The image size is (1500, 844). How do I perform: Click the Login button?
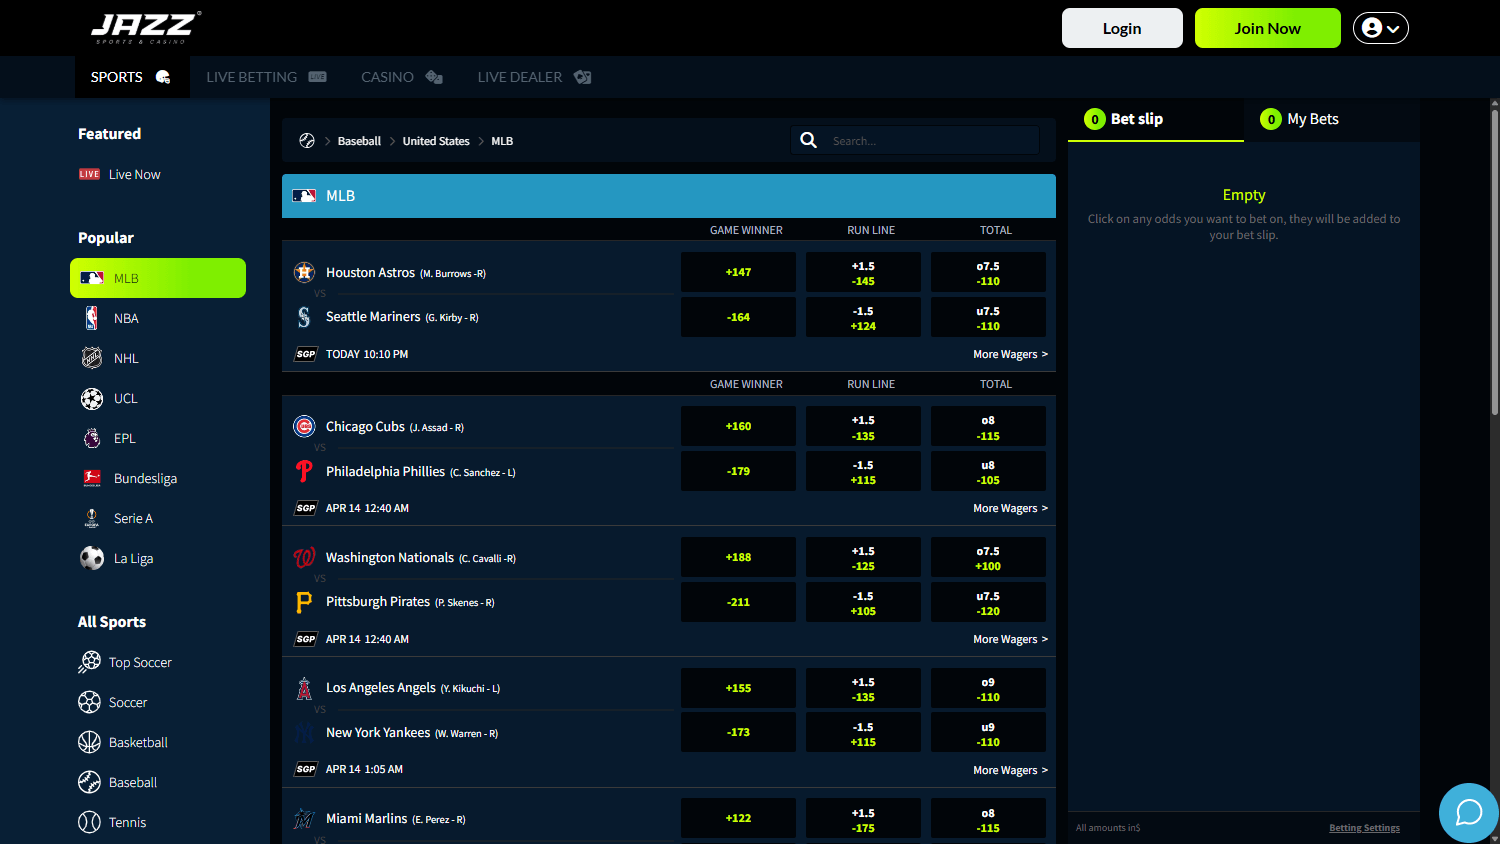click(1122, 27)
